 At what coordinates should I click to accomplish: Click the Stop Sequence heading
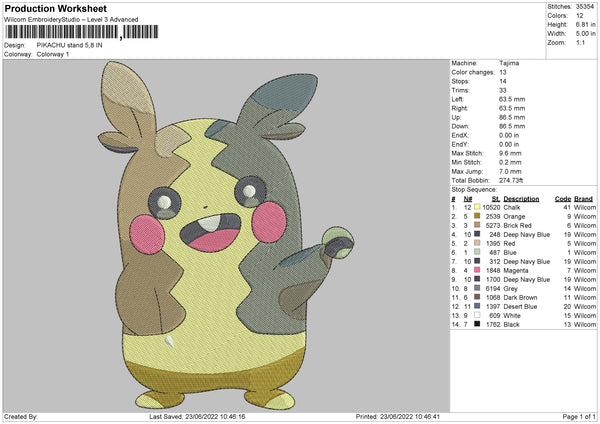click(x=474, y=189)
